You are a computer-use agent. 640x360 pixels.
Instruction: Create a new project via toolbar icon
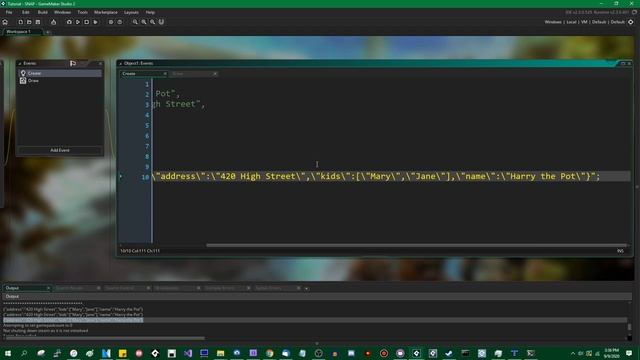tap(20, 22)
